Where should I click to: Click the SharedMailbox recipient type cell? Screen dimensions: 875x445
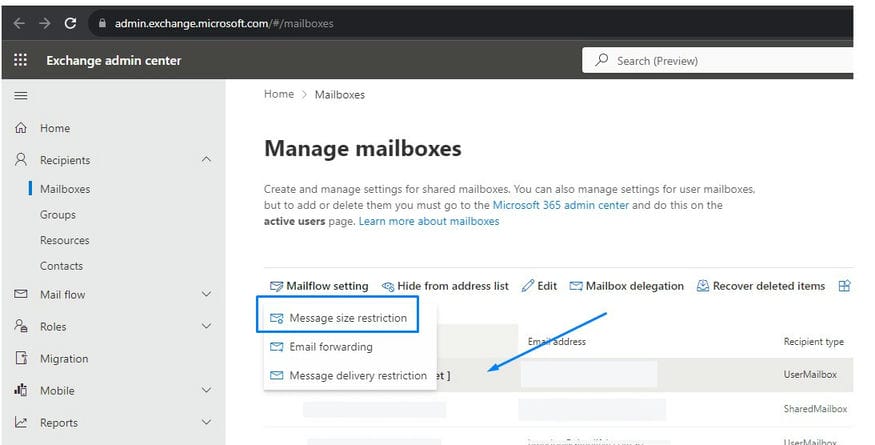pyautogui.click(x=815, y=409)
